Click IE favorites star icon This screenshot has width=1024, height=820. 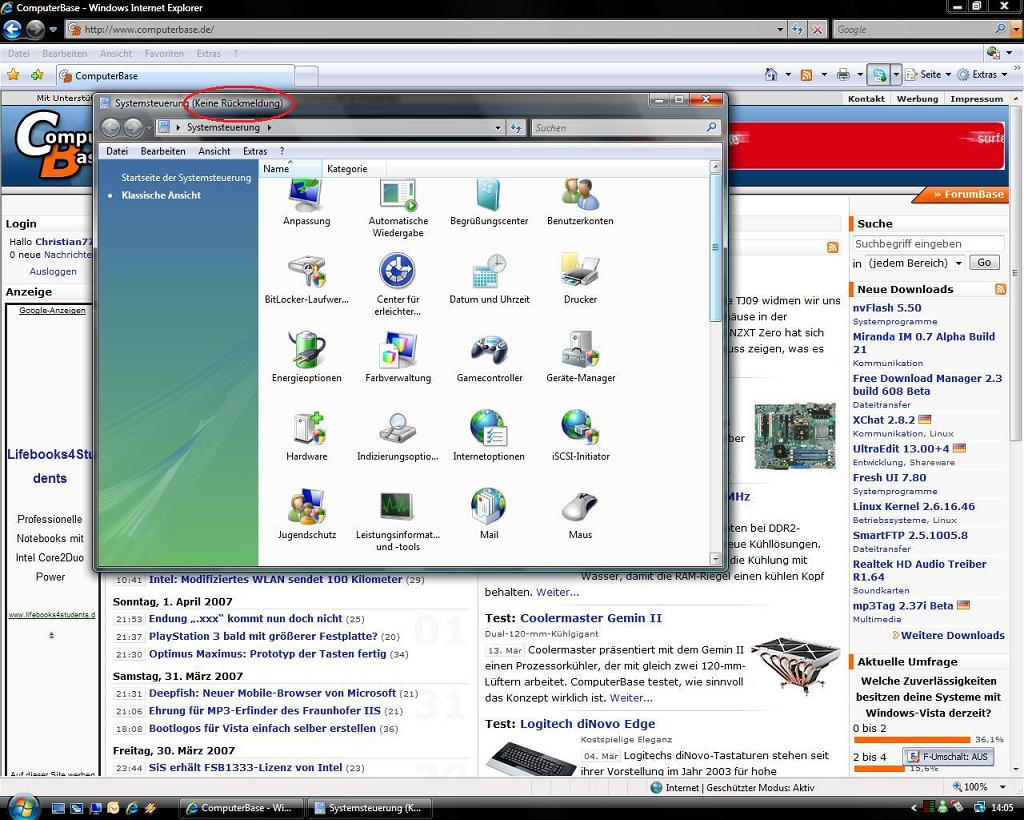point(12,74)
